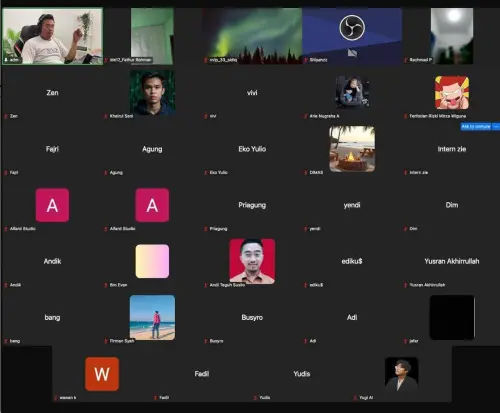Click the muted mic icon next to Yusran Akhirullah

click(405, 285)
